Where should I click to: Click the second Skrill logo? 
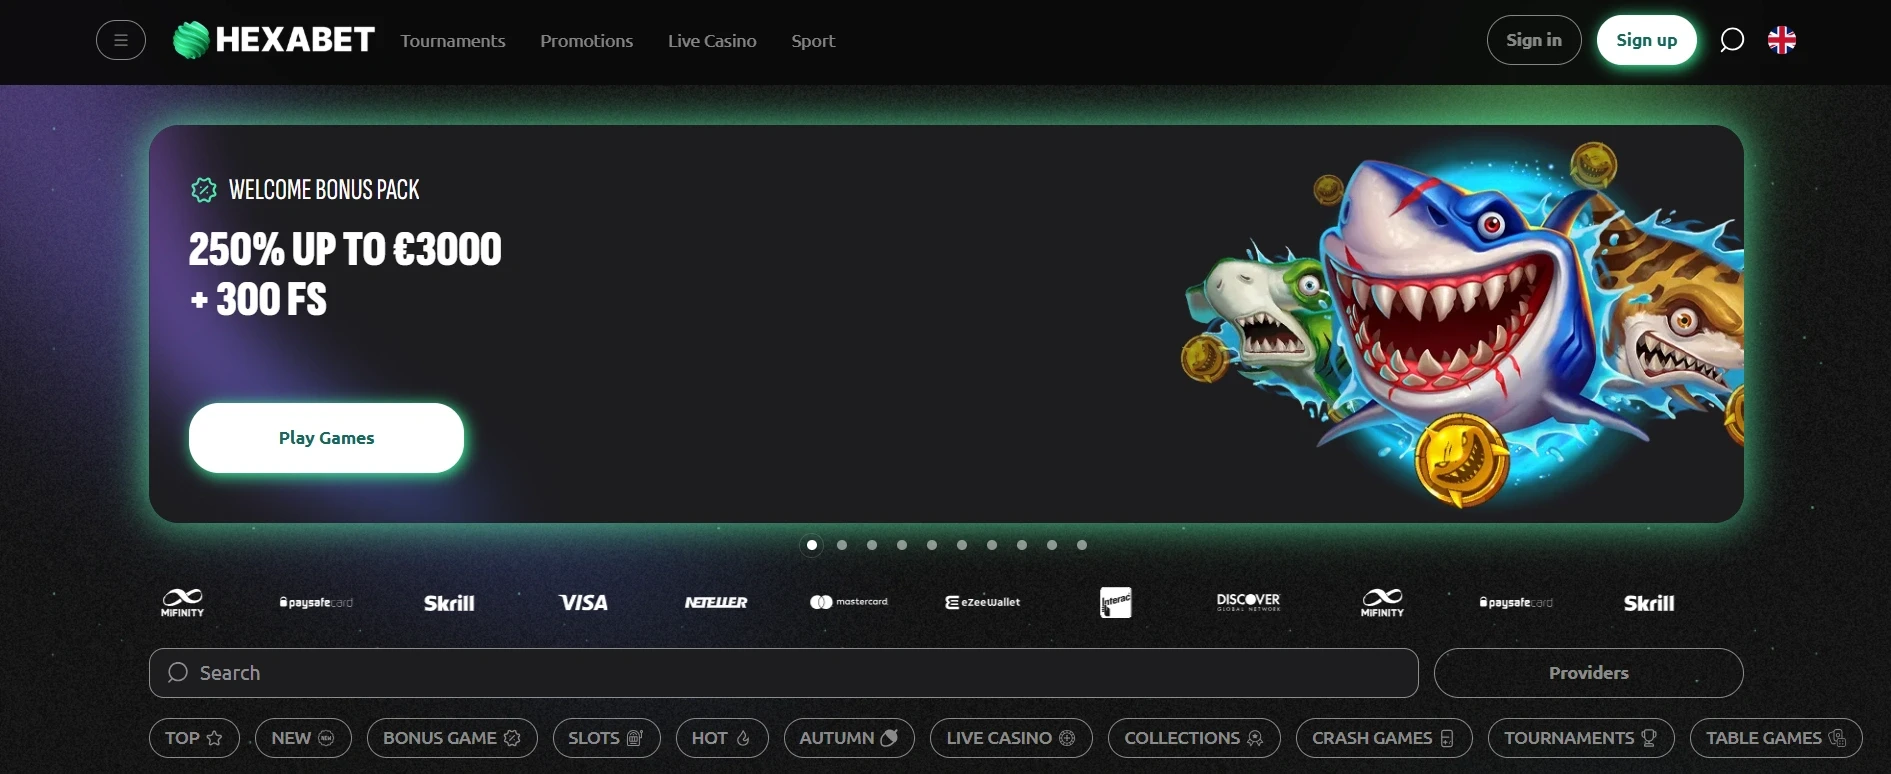click(1649, 603)
